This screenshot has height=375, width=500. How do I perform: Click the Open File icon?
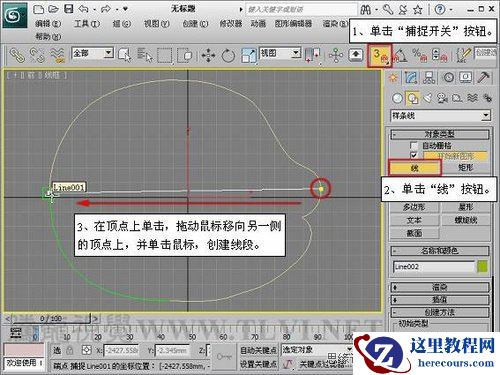[x=53, y=9]
